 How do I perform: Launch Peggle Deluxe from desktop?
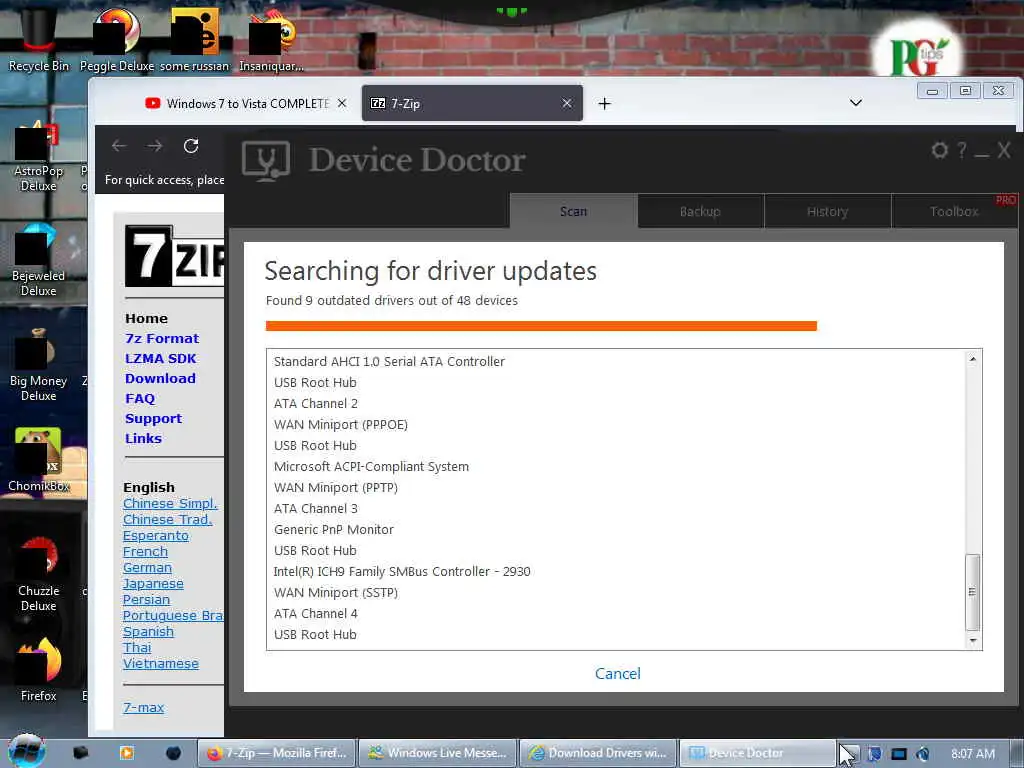click(117, 39)
